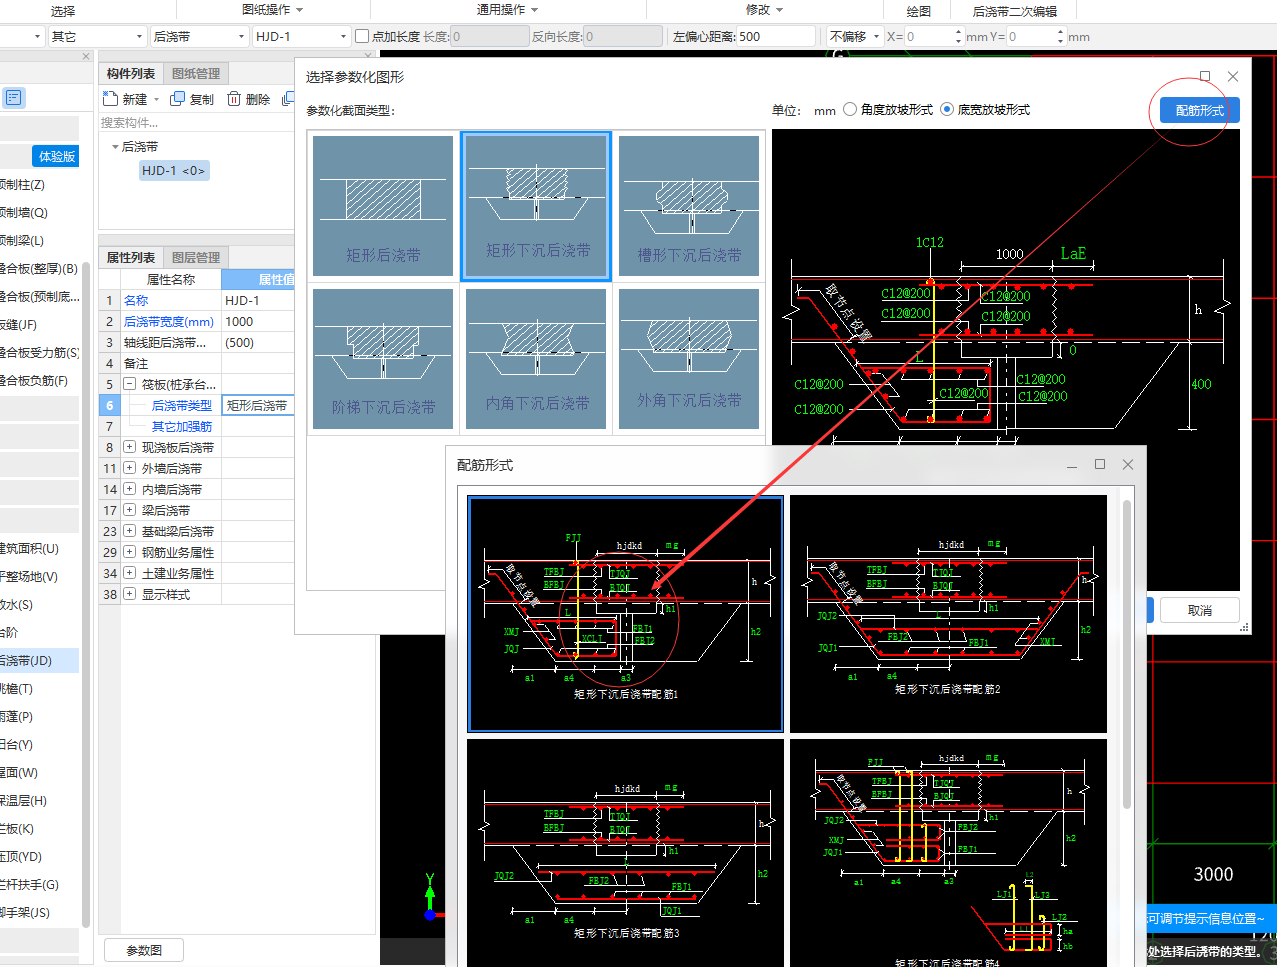Screen dimensions: 1277x967
Task: Expand the 现浇板后浇带 property group
Action: [130, 447]
